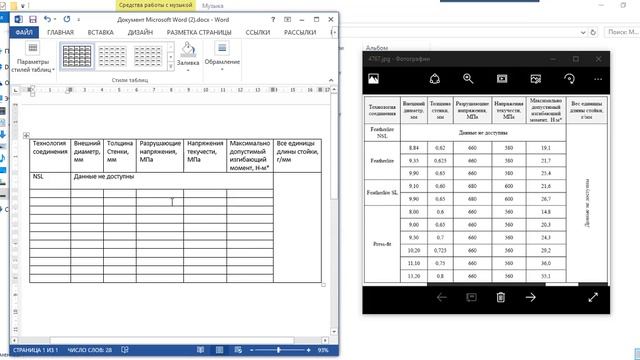Click the Word vertical scrollbar down arrow

(334, 332)
